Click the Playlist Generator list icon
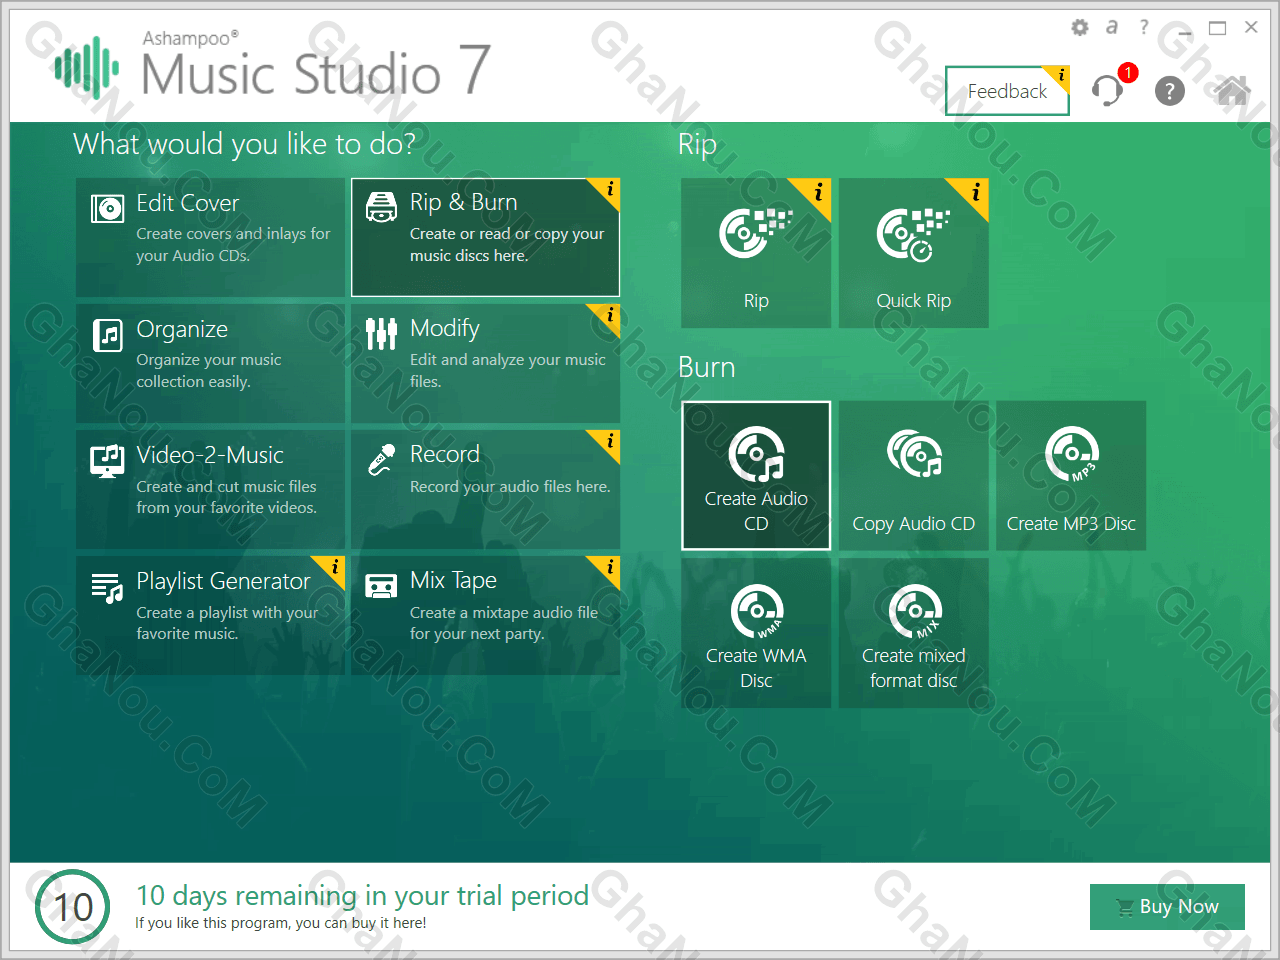Image resolution: width=1280 pixels, height=960 pixels. (107, 587)
